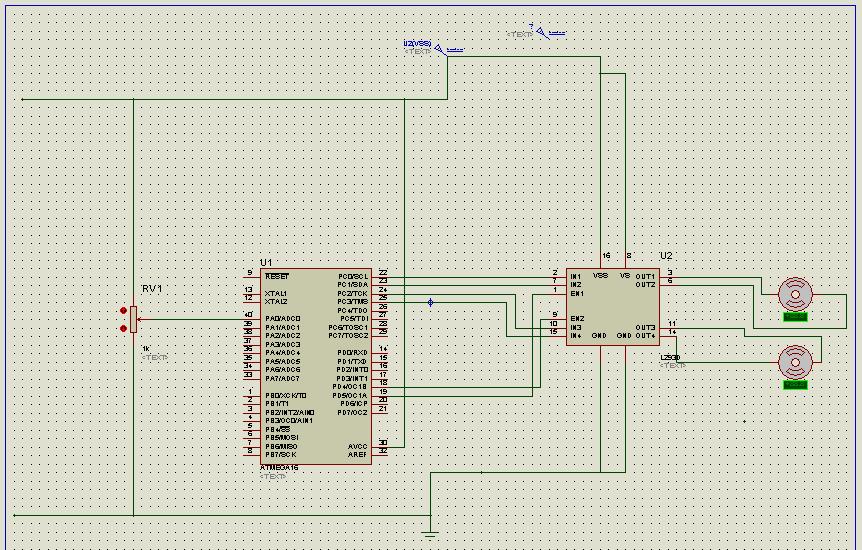Click the blue marker on PC3 wire

[431, 302]
